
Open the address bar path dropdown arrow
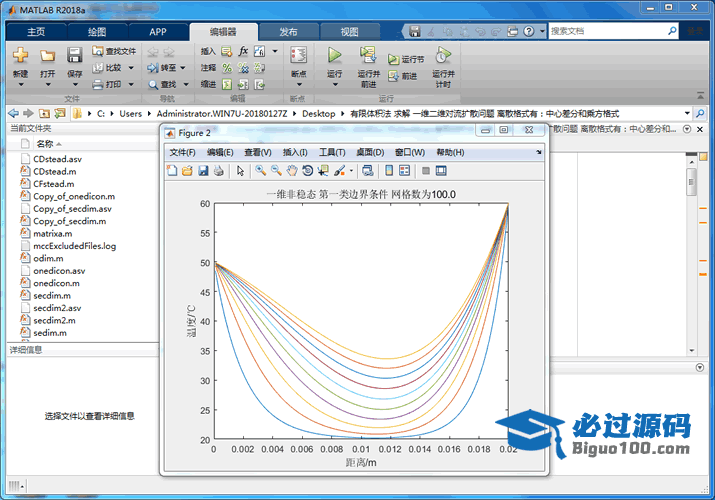tap(687, 113)
